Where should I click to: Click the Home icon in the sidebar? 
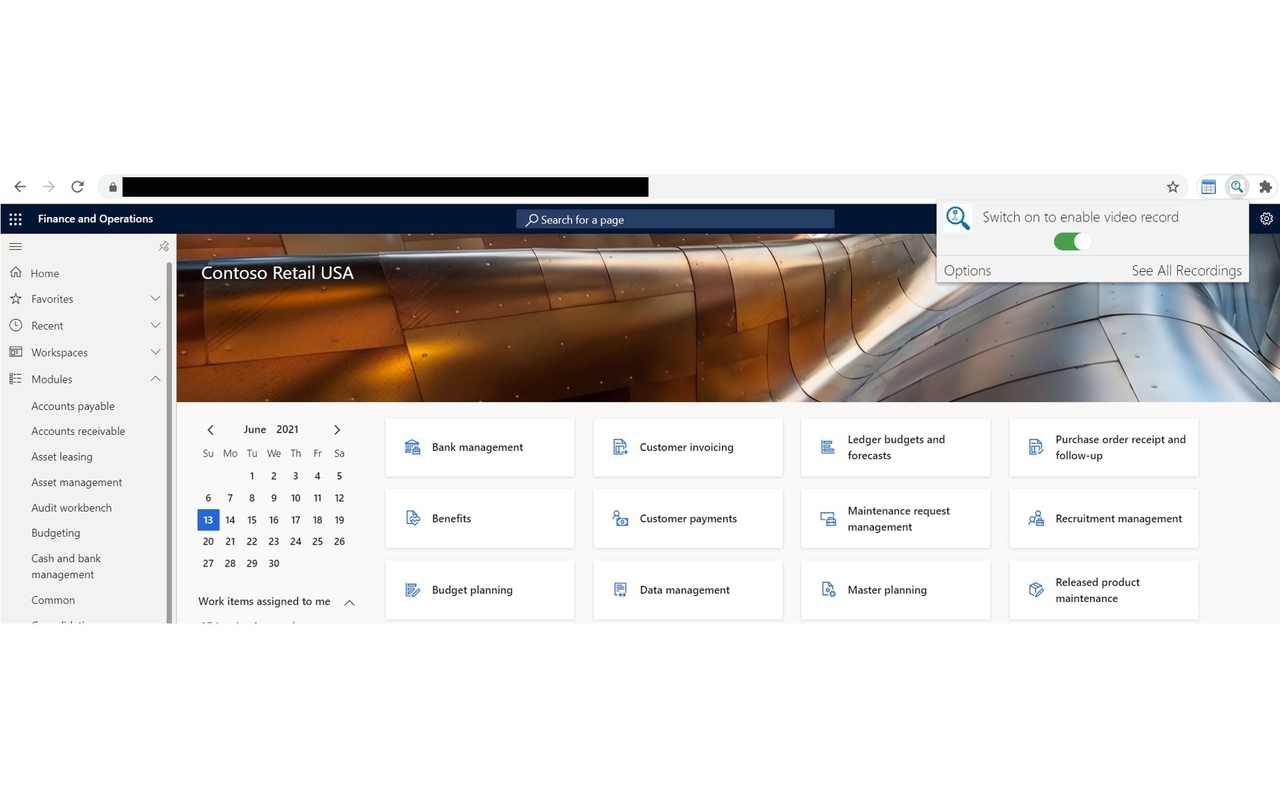point(17,272)
